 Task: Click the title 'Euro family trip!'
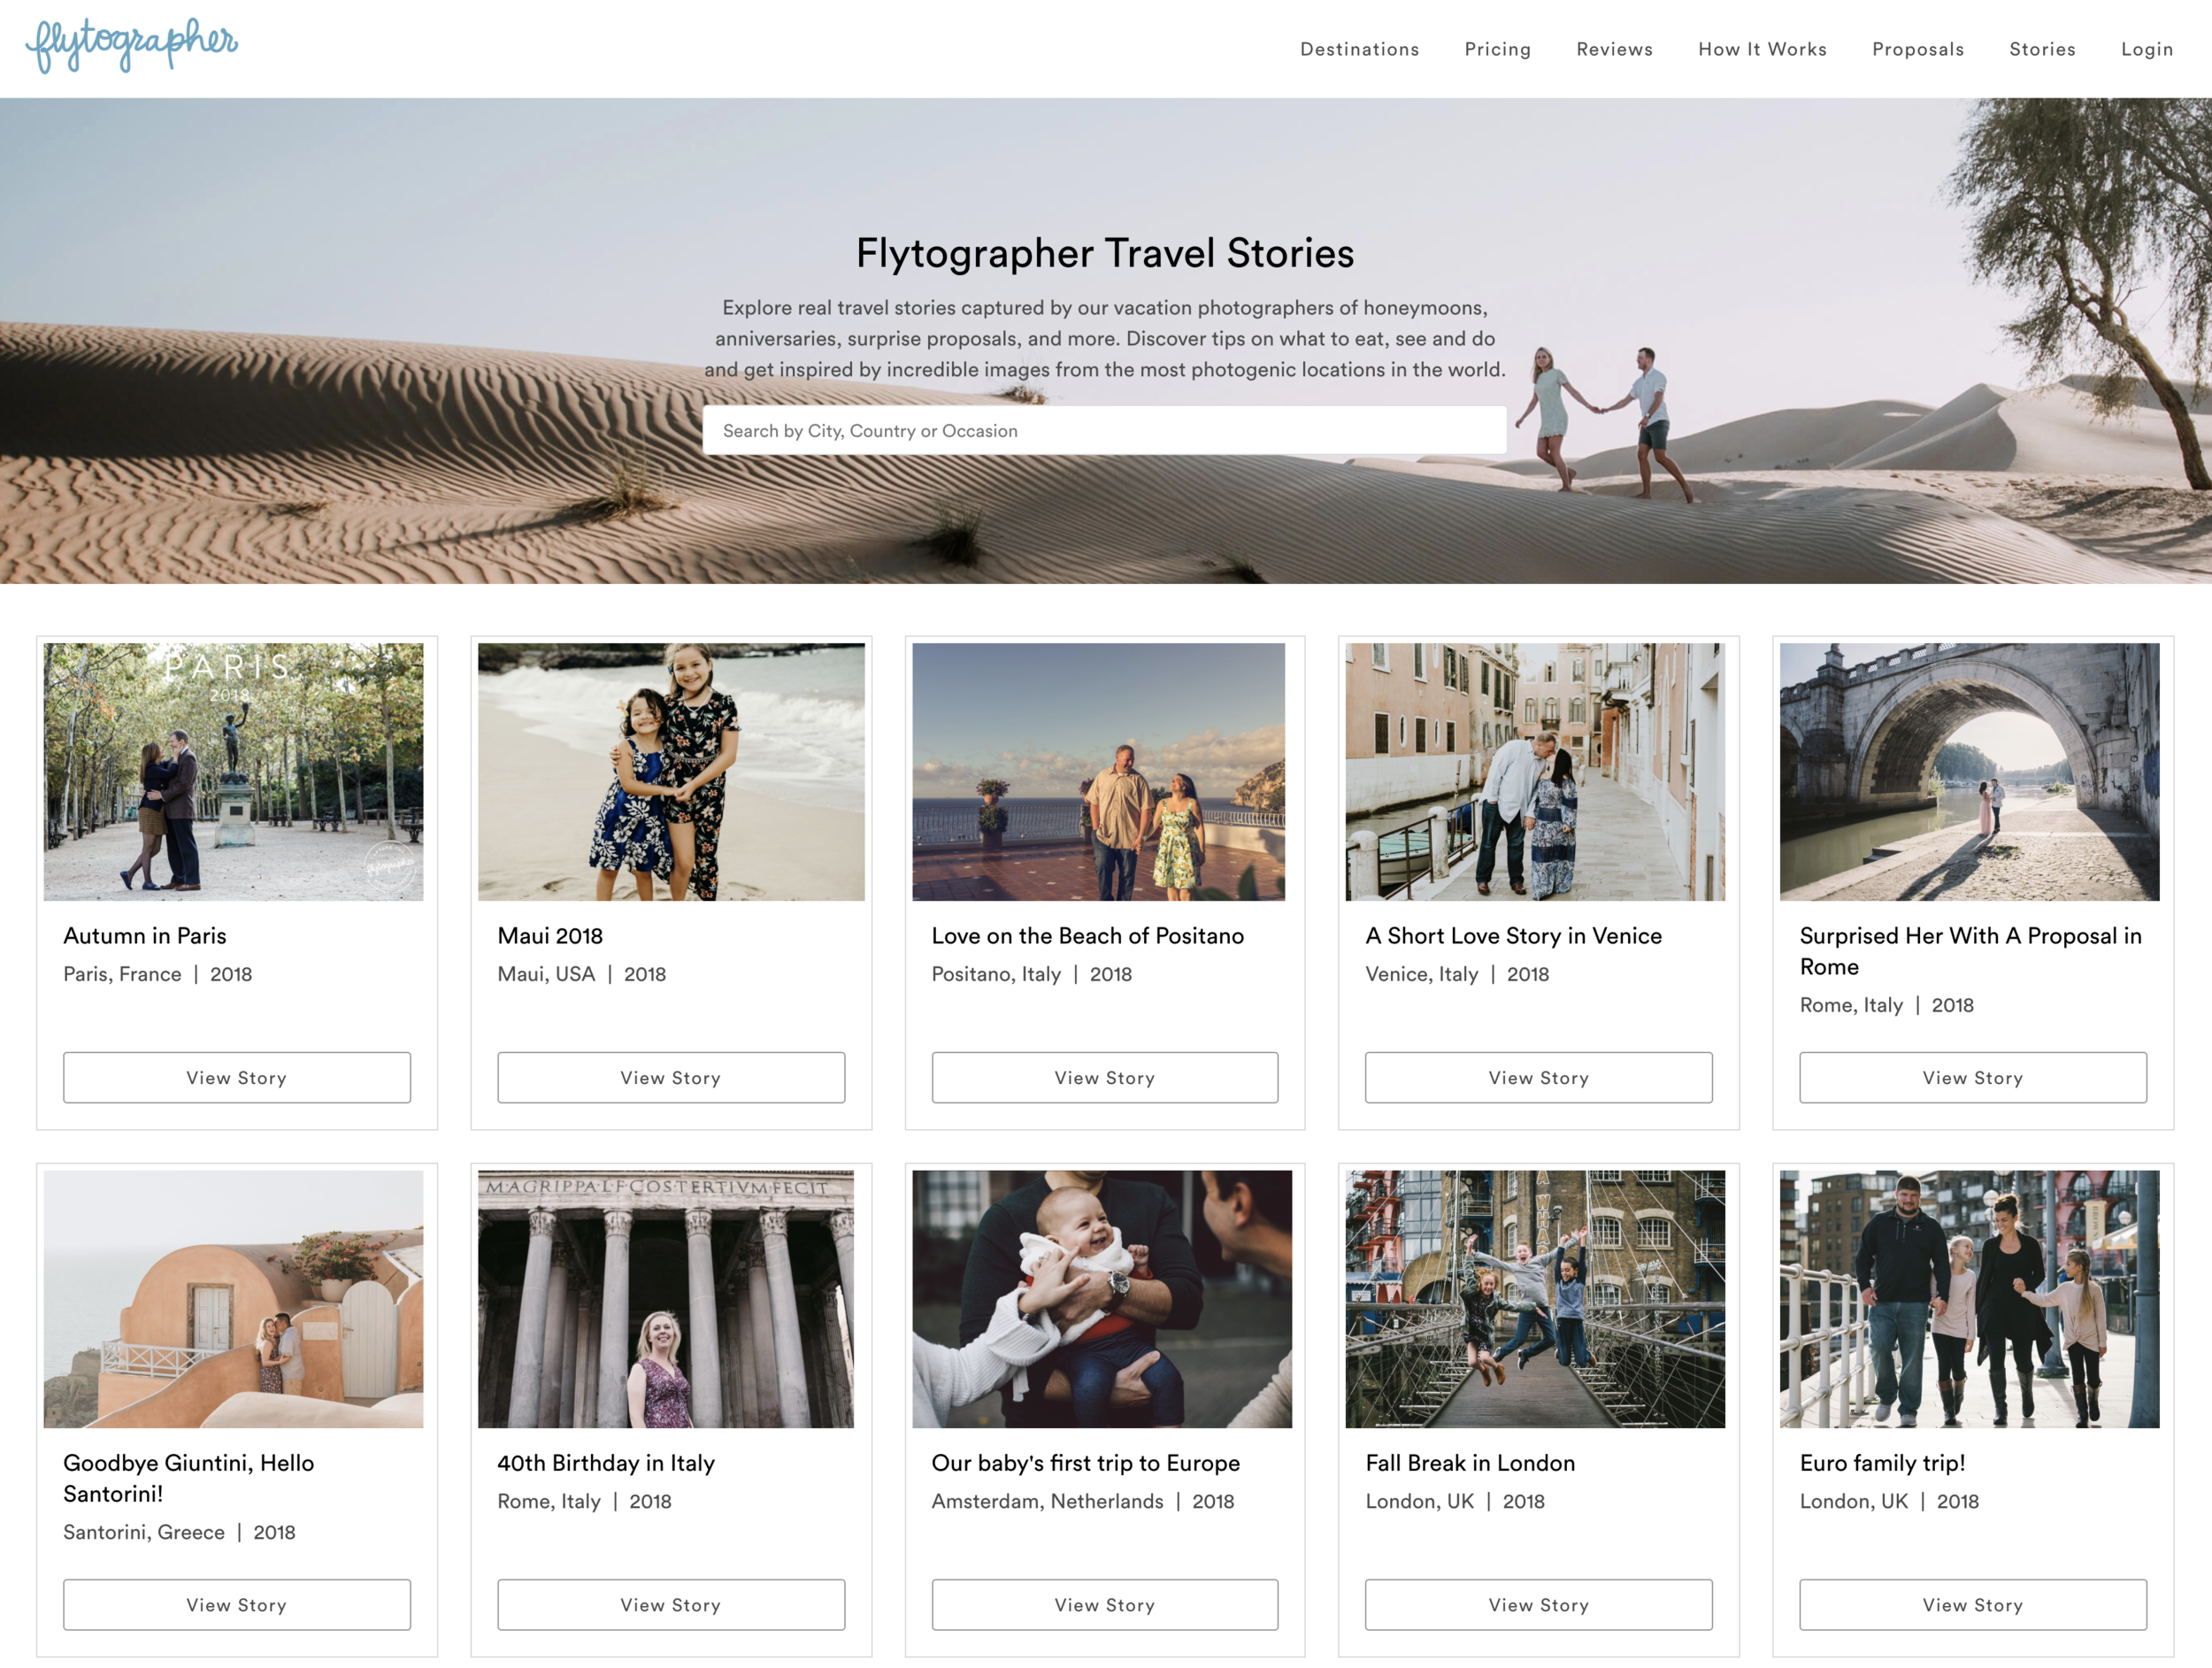[x=1882, y=1463]
